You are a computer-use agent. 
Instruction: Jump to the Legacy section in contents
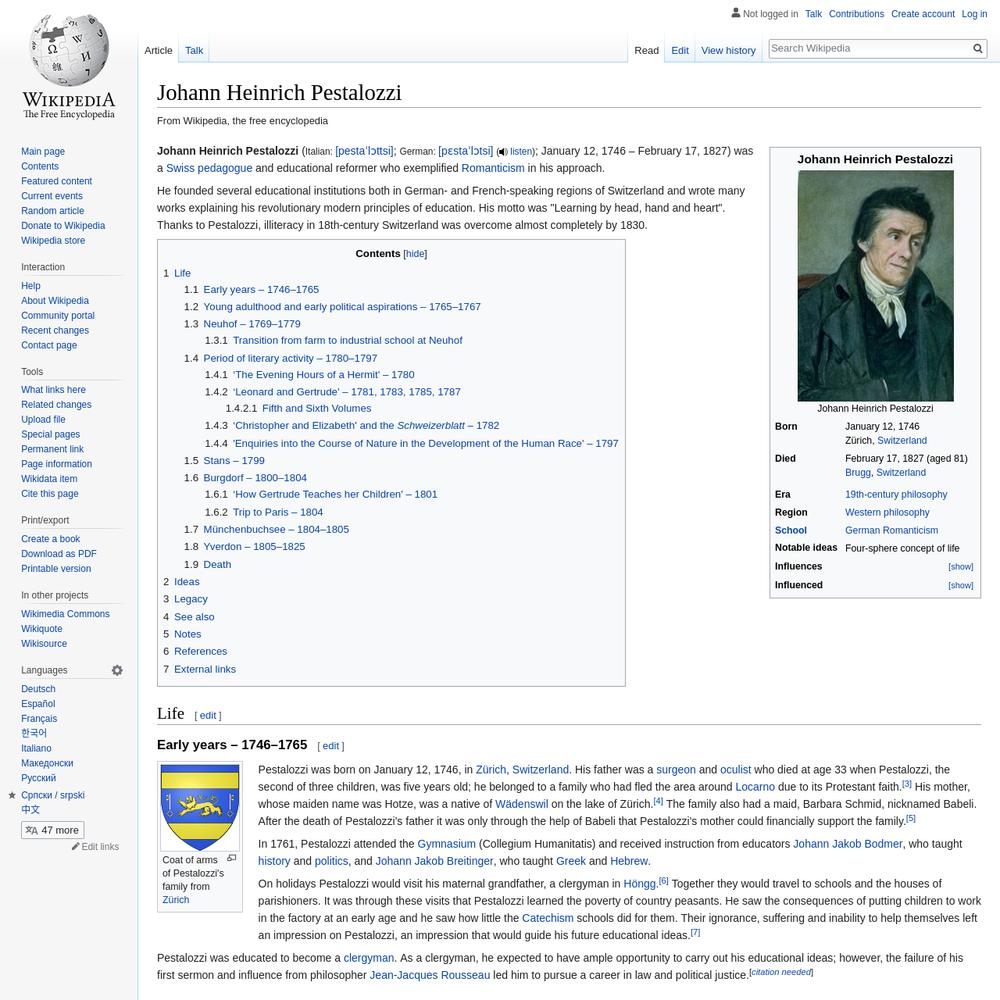pos(191,599)
